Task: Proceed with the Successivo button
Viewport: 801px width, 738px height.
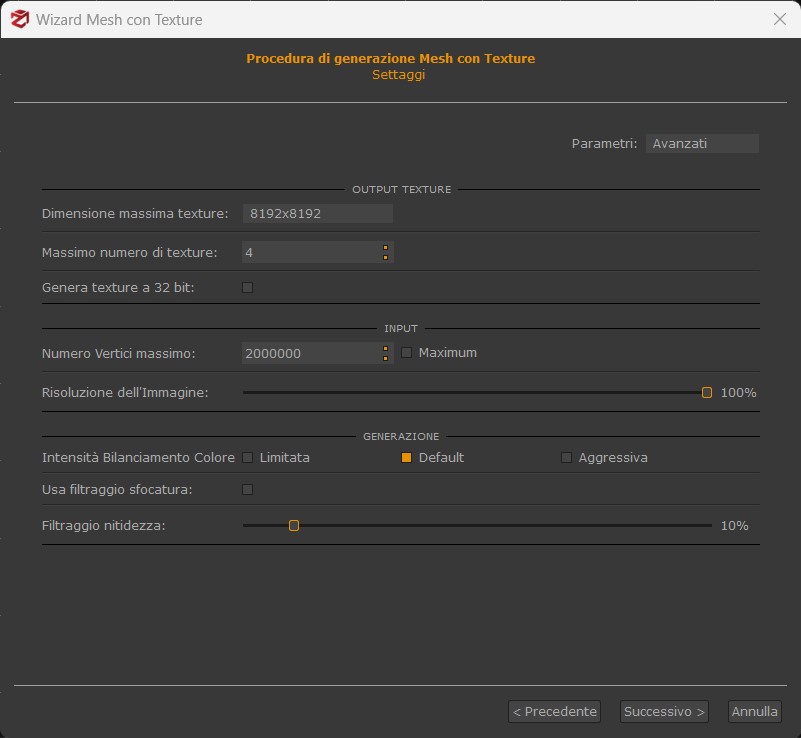Action: point(664,711)
